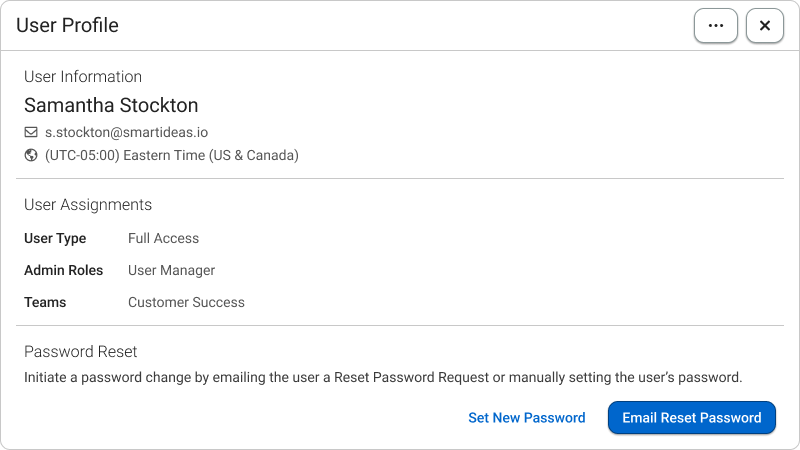Viewport: 800px width, 450px height.
Task: Click the User Assignments section heading
Action: 88,205
